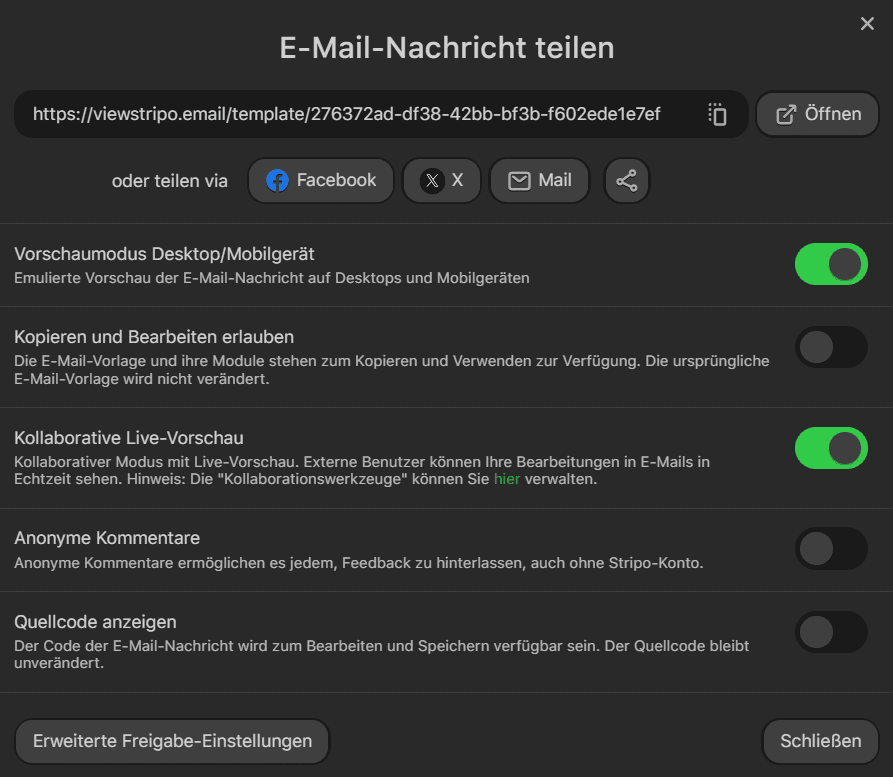Image resolution: width=893 pixels, height=777 pixels.
Task: Turn off Kollaborative Live-Vorschau
Action: pos(831,449)
